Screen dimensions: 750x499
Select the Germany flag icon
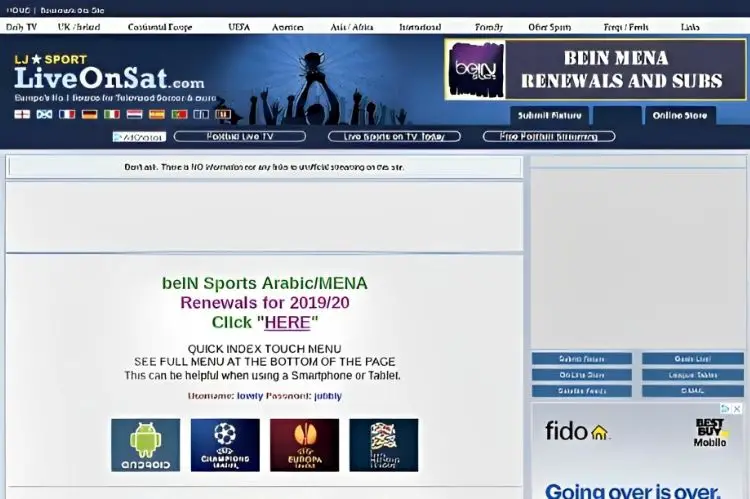pyautogui.click(x=89, y=114)
